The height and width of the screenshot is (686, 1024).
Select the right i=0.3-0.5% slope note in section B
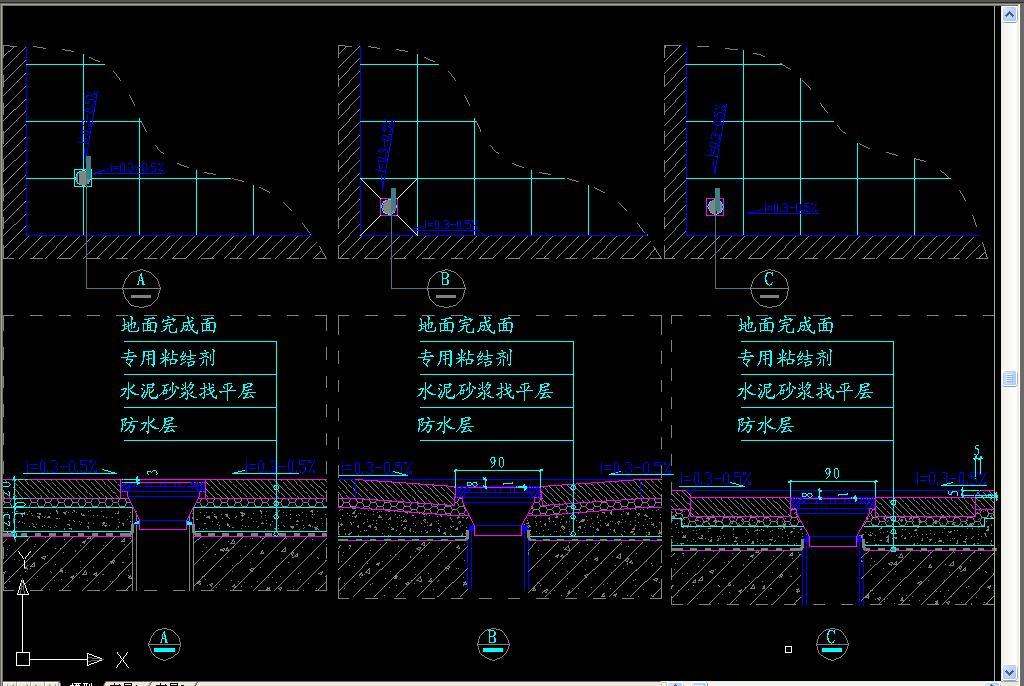point(635,468)
